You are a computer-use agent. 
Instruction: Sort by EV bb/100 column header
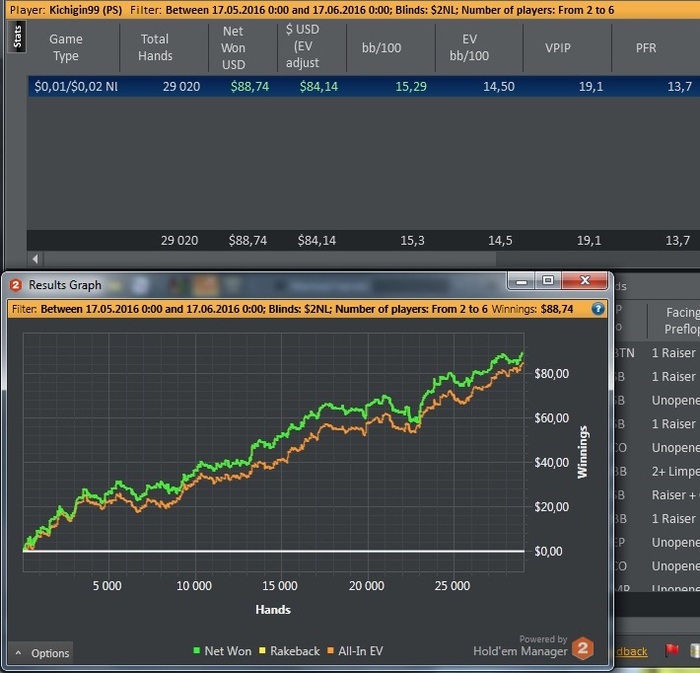point(469,47)
